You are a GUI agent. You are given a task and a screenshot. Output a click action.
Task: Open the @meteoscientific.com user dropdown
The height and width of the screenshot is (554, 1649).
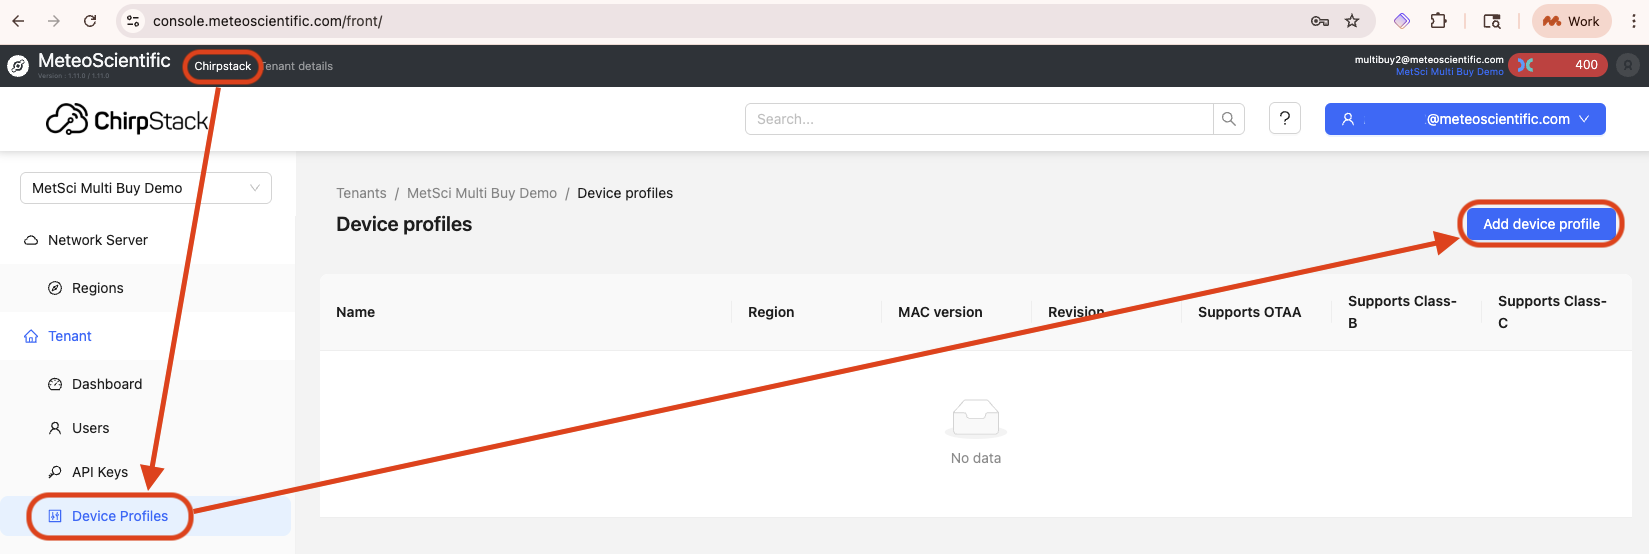[1465, 119]
